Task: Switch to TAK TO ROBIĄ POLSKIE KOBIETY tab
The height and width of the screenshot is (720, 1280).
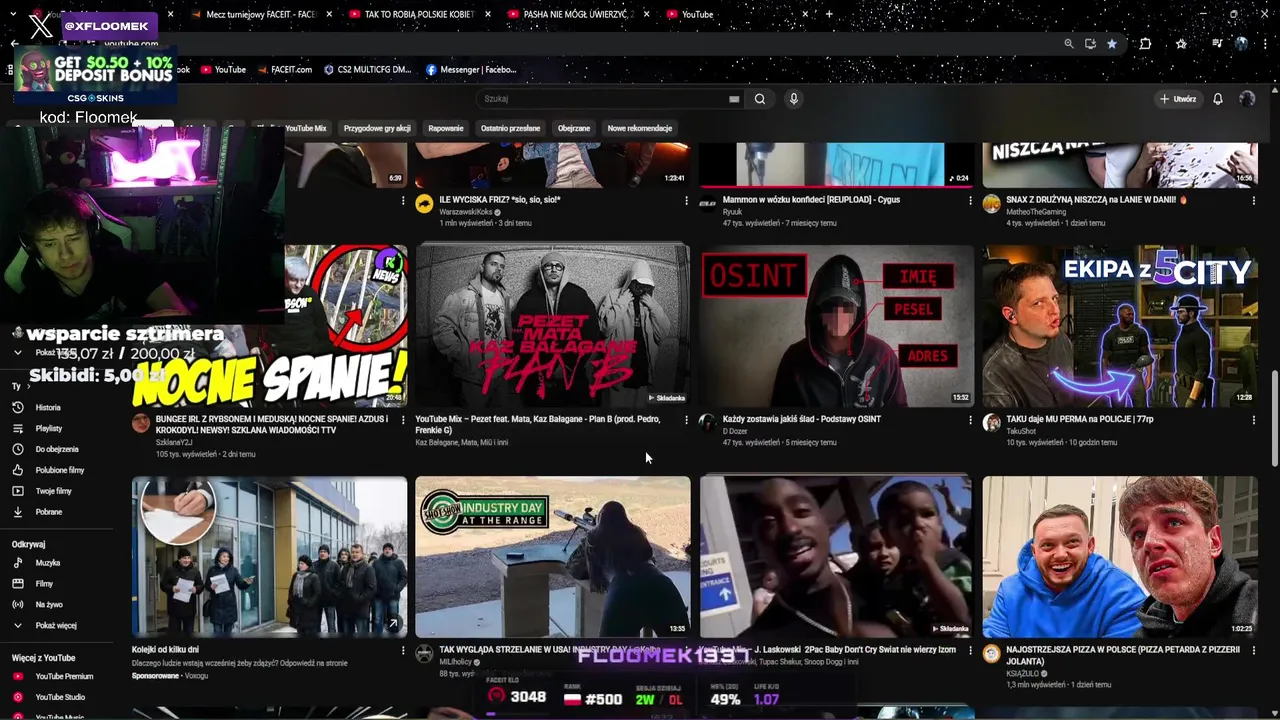Action: click(x=417, y=14)
